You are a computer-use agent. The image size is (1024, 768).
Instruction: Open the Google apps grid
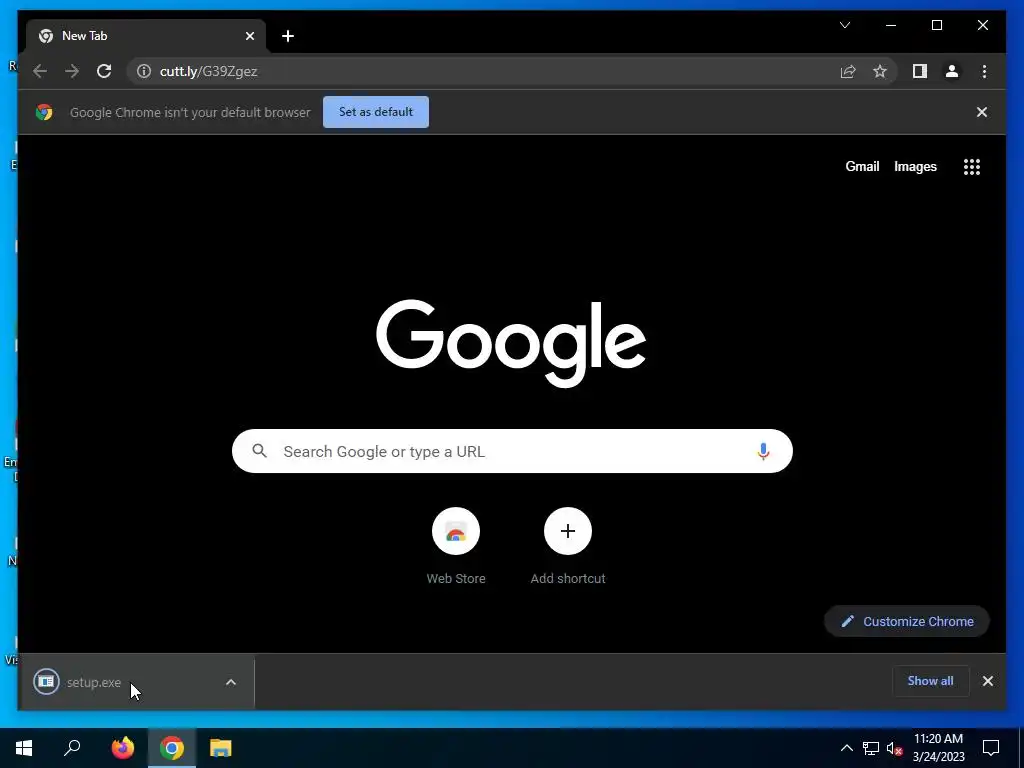tap(972, 167)
